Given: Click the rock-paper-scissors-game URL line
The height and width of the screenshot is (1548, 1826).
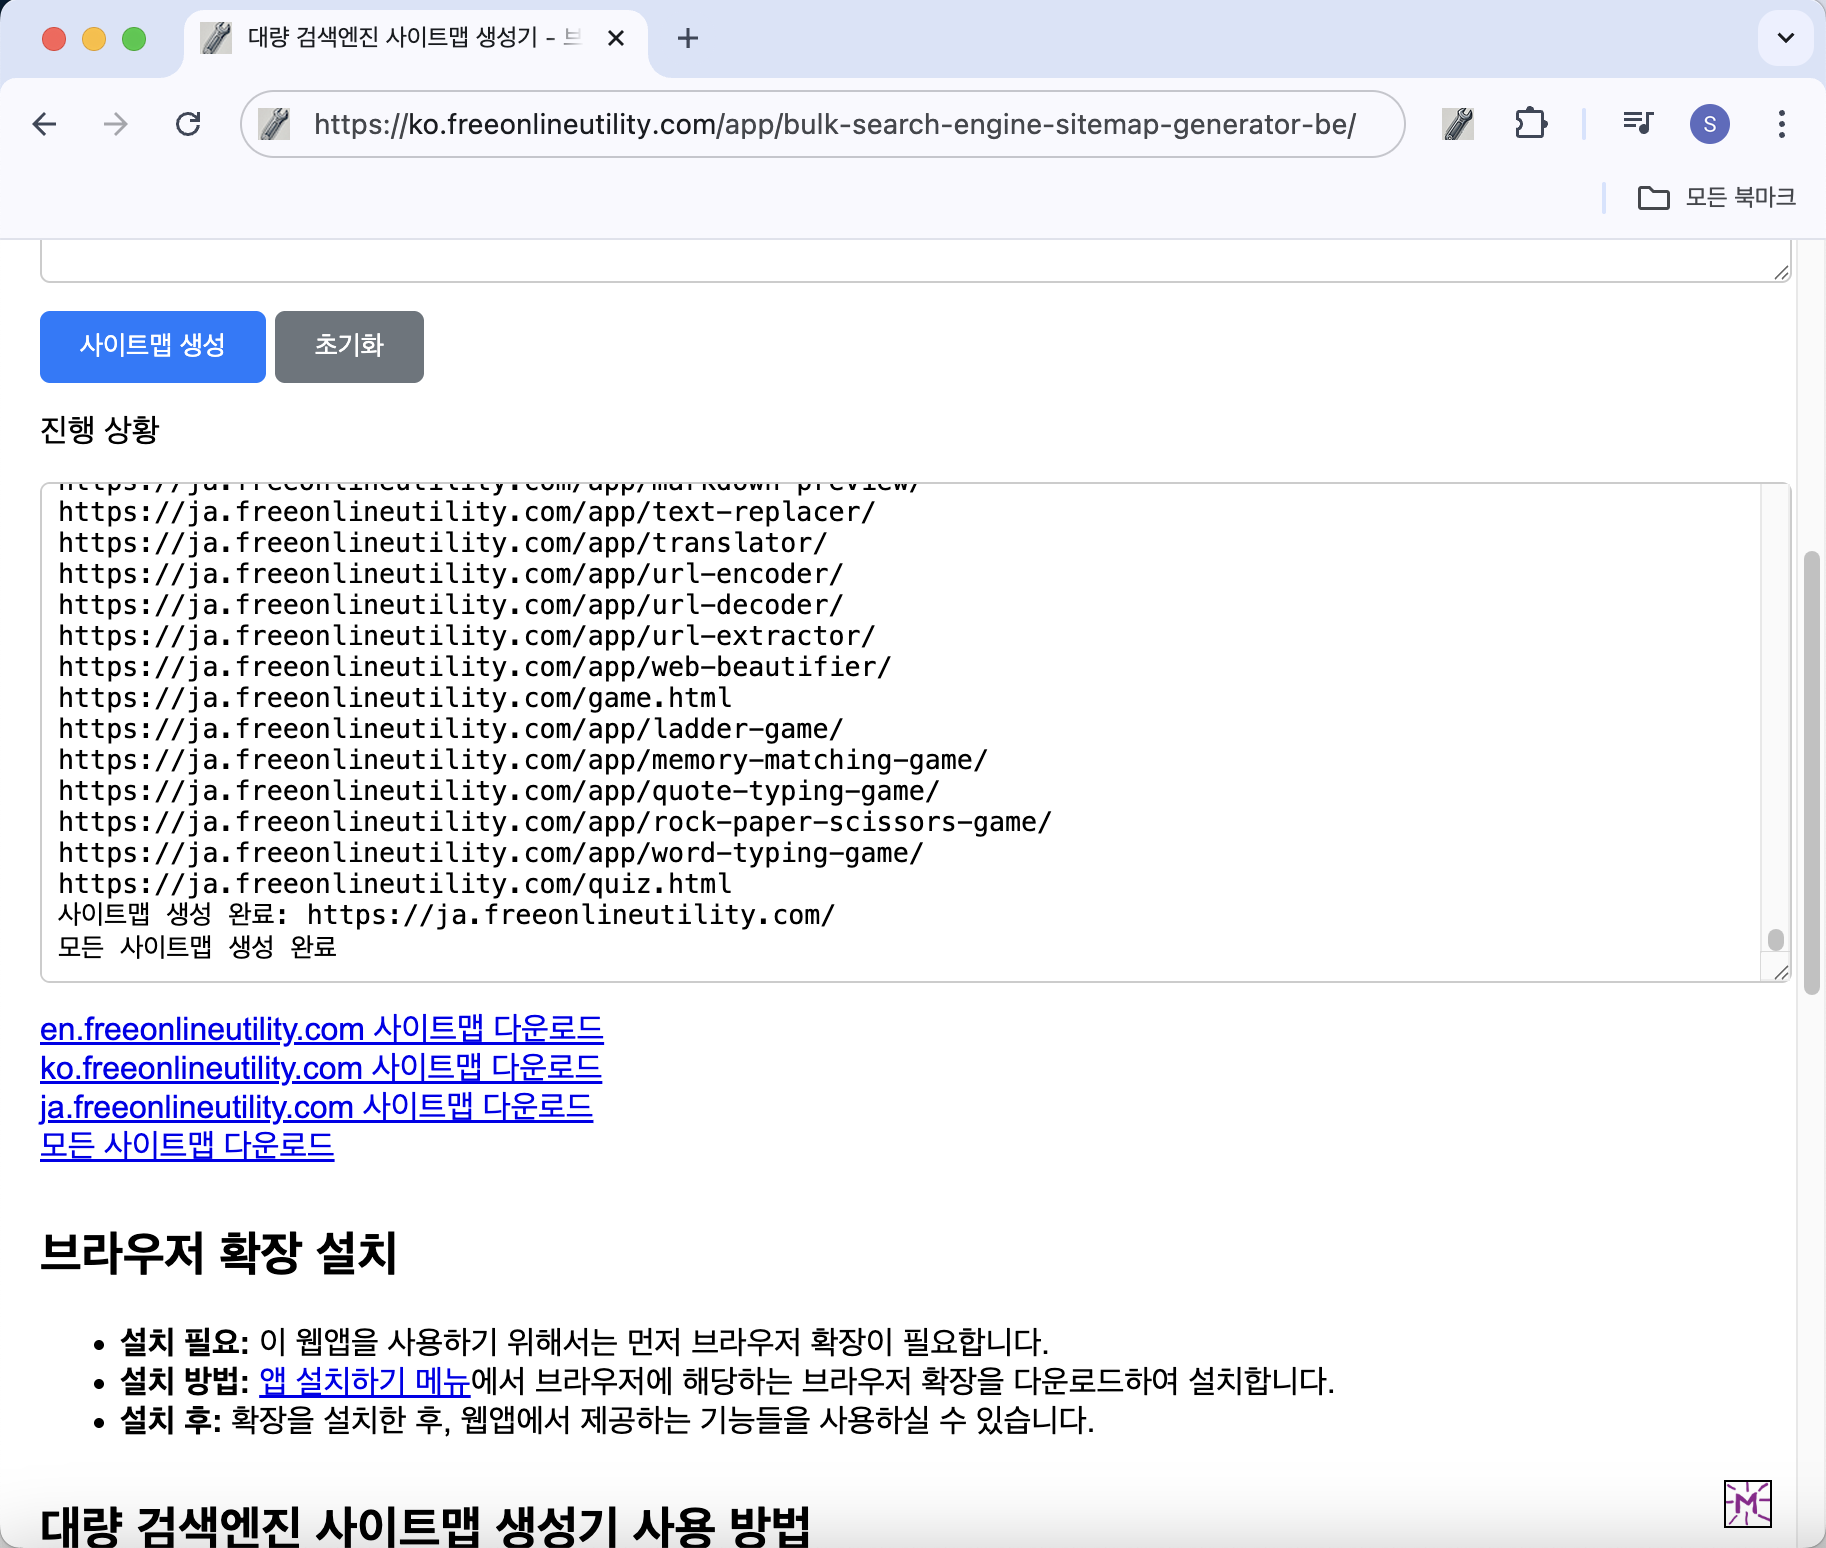Looking at the screenshot, I should click(x=555, y=822).
